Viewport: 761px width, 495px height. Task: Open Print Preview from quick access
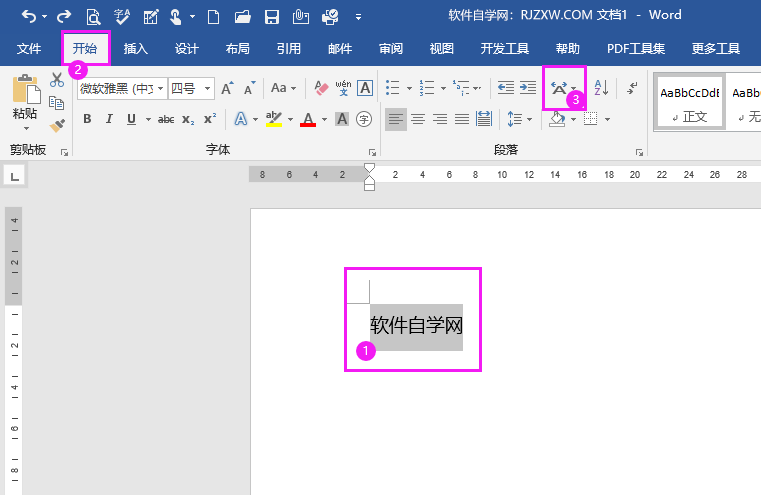[93, 17]
